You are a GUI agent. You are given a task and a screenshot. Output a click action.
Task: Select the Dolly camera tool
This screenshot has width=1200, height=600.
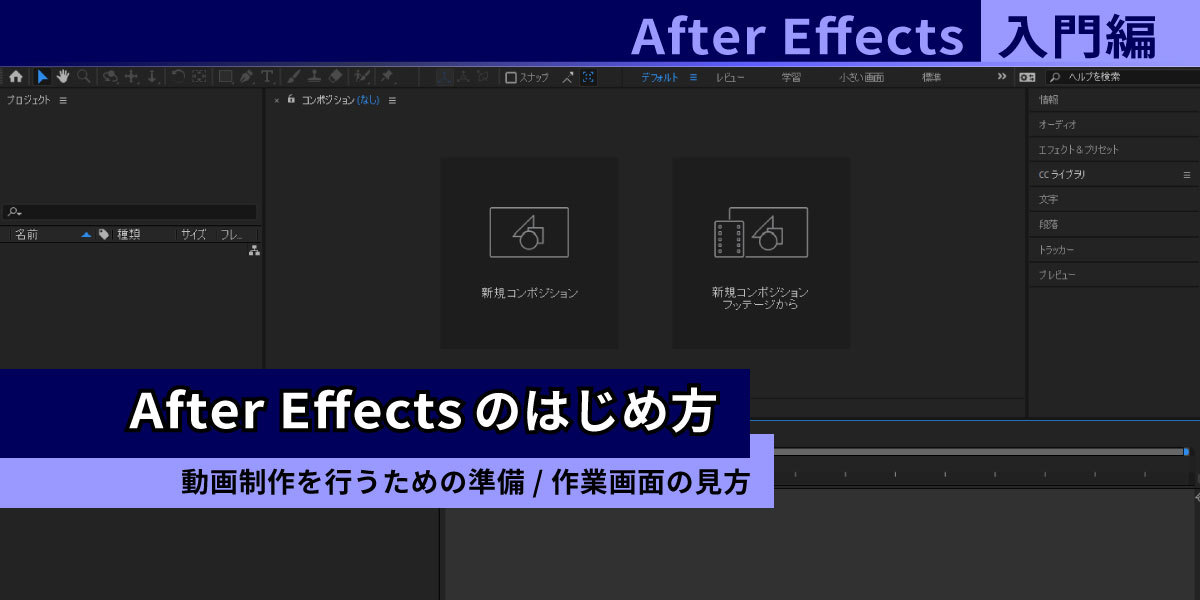pyautogui.click(x=152, y=76)
